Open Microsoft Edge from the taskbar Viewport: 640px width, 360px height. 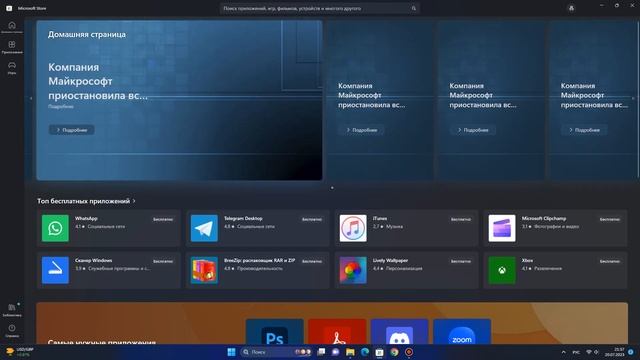click(x=365, y=352)
